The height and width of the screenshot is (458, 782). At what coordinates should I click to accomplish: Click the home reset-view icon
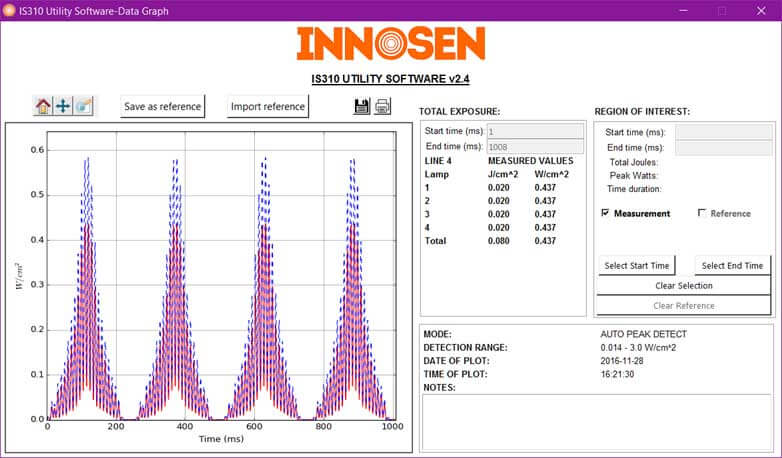coord(43,106)
